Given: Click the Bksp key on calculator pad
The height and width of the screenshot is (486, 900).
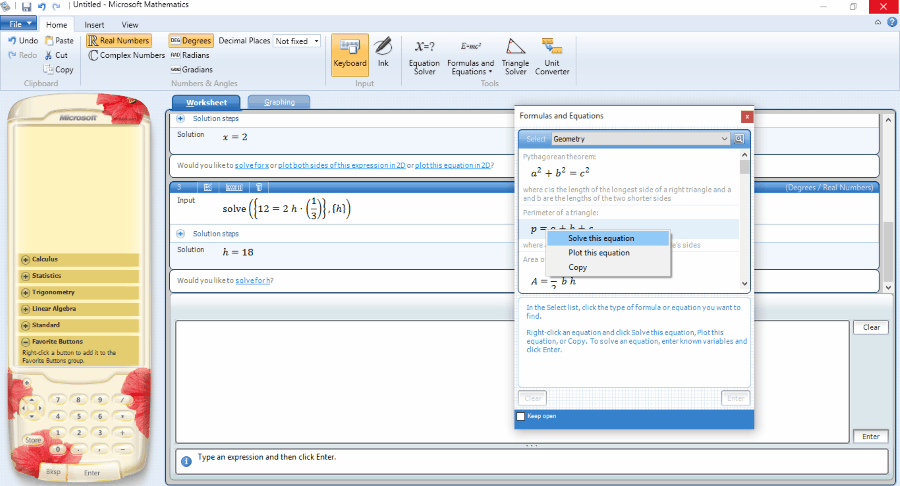Looking at the screenshot, I should [53, 472].
